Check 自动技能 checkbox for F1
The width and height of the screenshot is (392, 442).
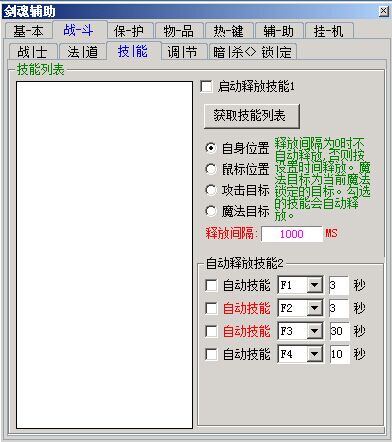[x=211, y=286]
